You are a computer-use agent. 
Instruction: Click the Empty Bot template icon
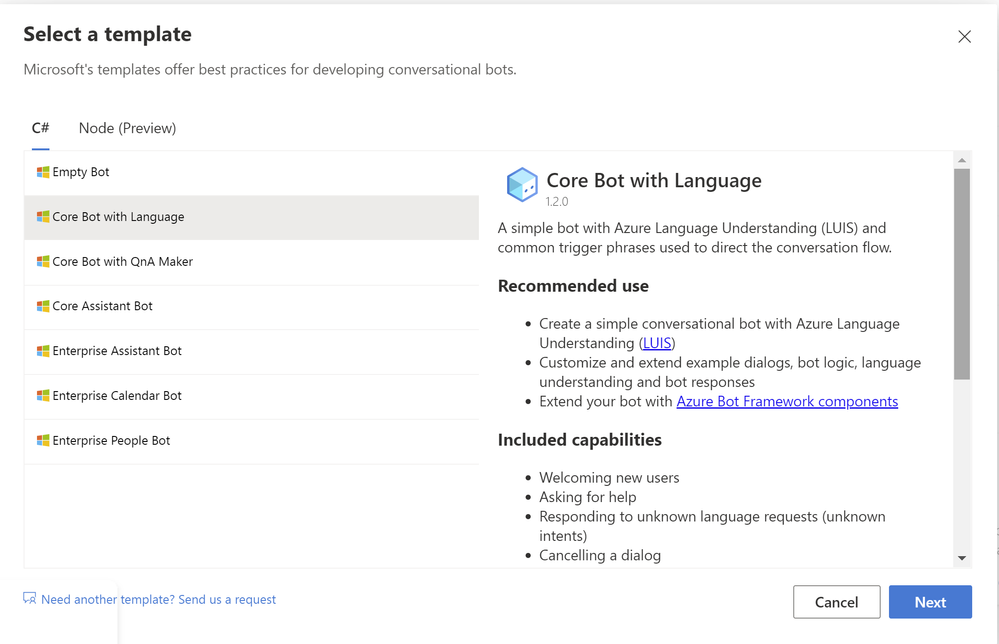coord(43,172)
